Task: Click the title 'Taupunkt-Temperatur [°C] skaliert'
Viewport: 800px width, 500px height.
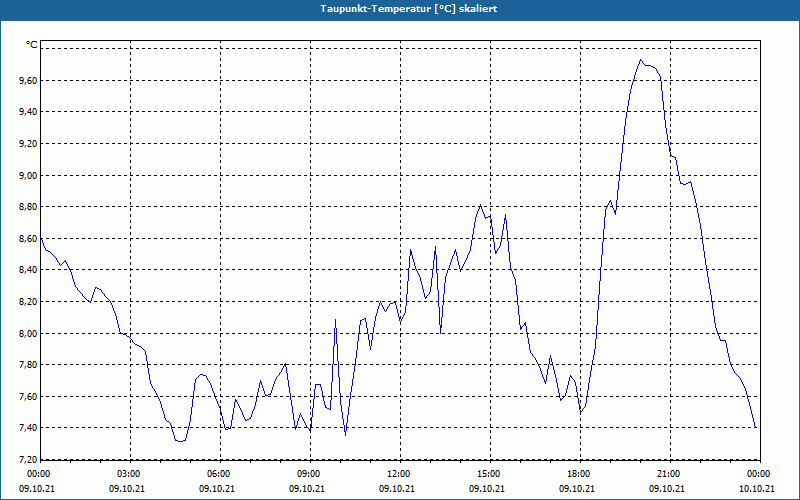Action: pyautogui.click(x=409, y=9)
